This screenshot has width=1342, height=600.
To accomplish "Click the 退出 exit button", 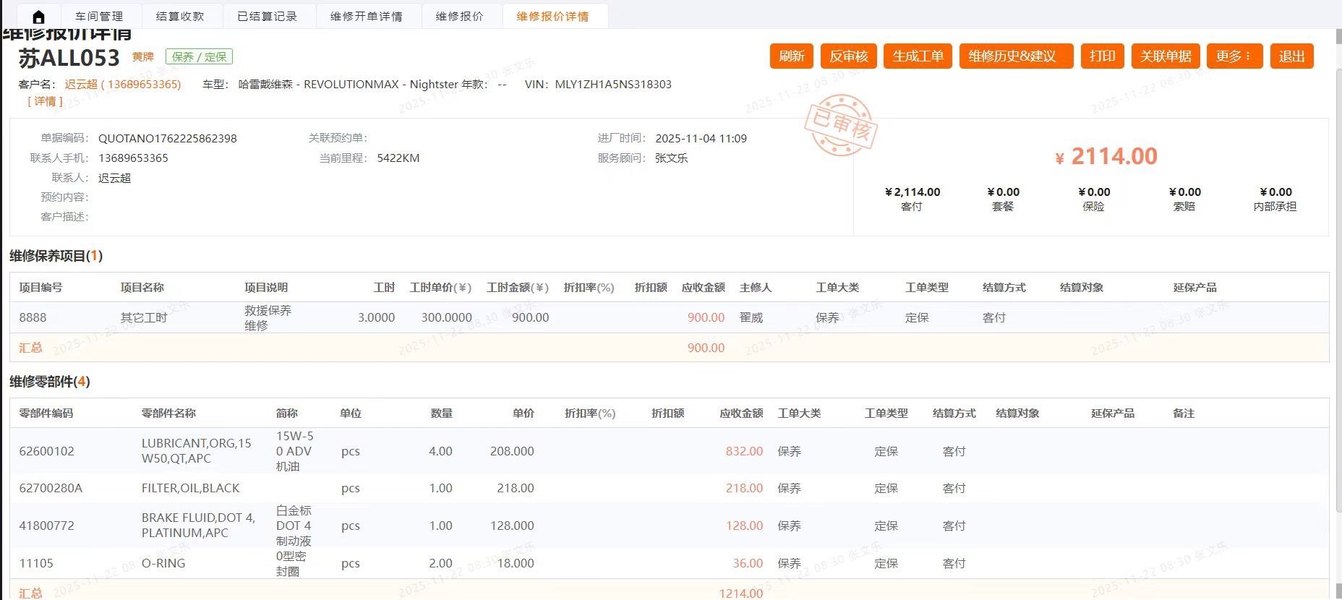I will tap(1292, 56).
